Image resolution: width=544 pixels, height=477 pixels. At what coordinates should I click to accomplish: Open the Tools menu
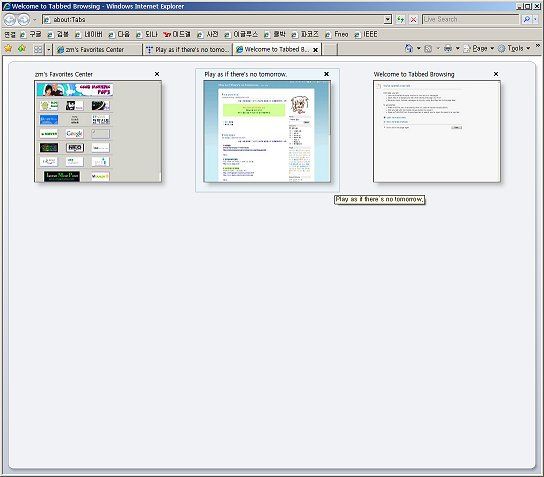[x=514, y=49]
